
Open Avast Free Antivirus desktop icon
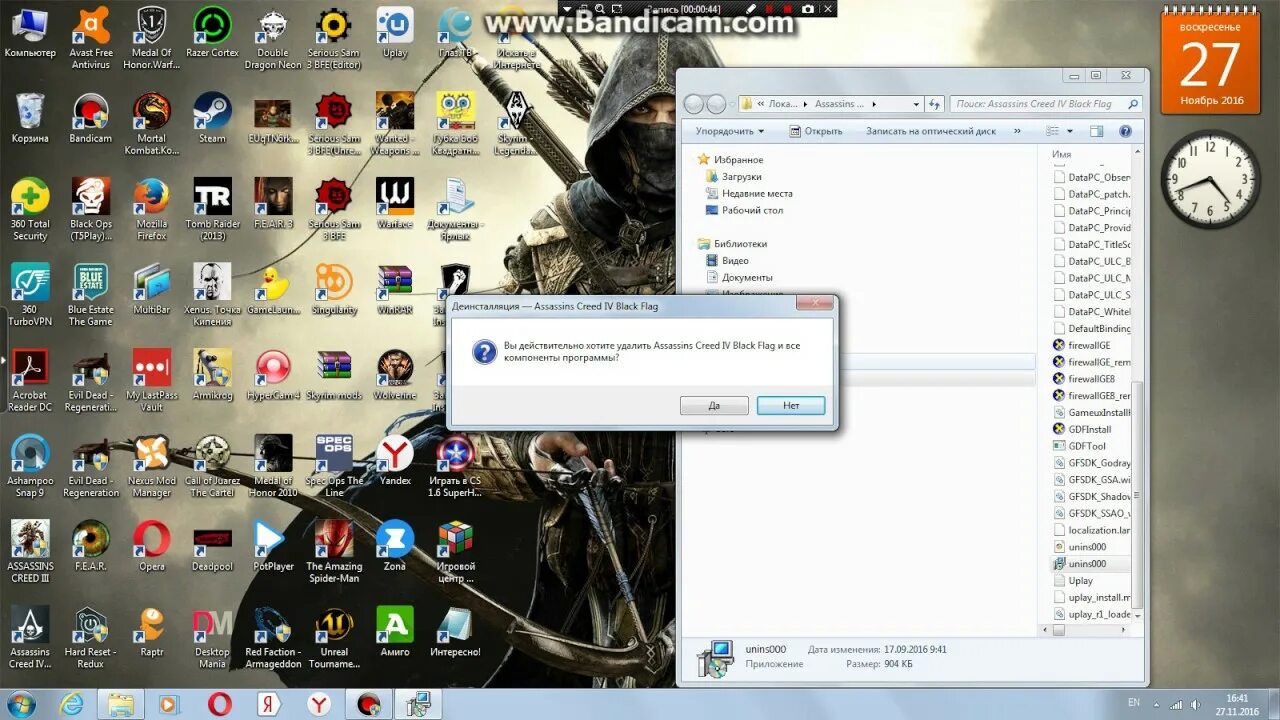91,39
